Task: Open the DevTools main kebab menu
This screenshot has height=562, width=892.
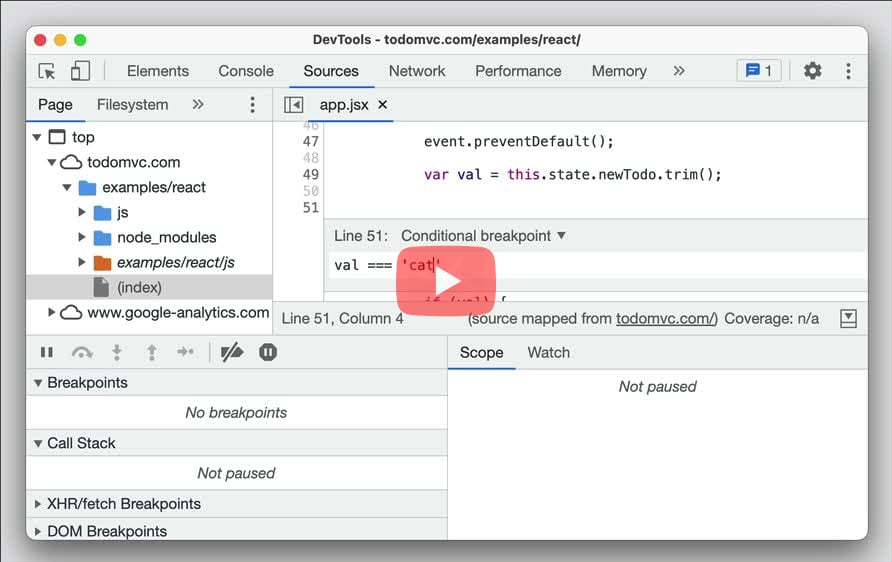Action: coord(848,71)
